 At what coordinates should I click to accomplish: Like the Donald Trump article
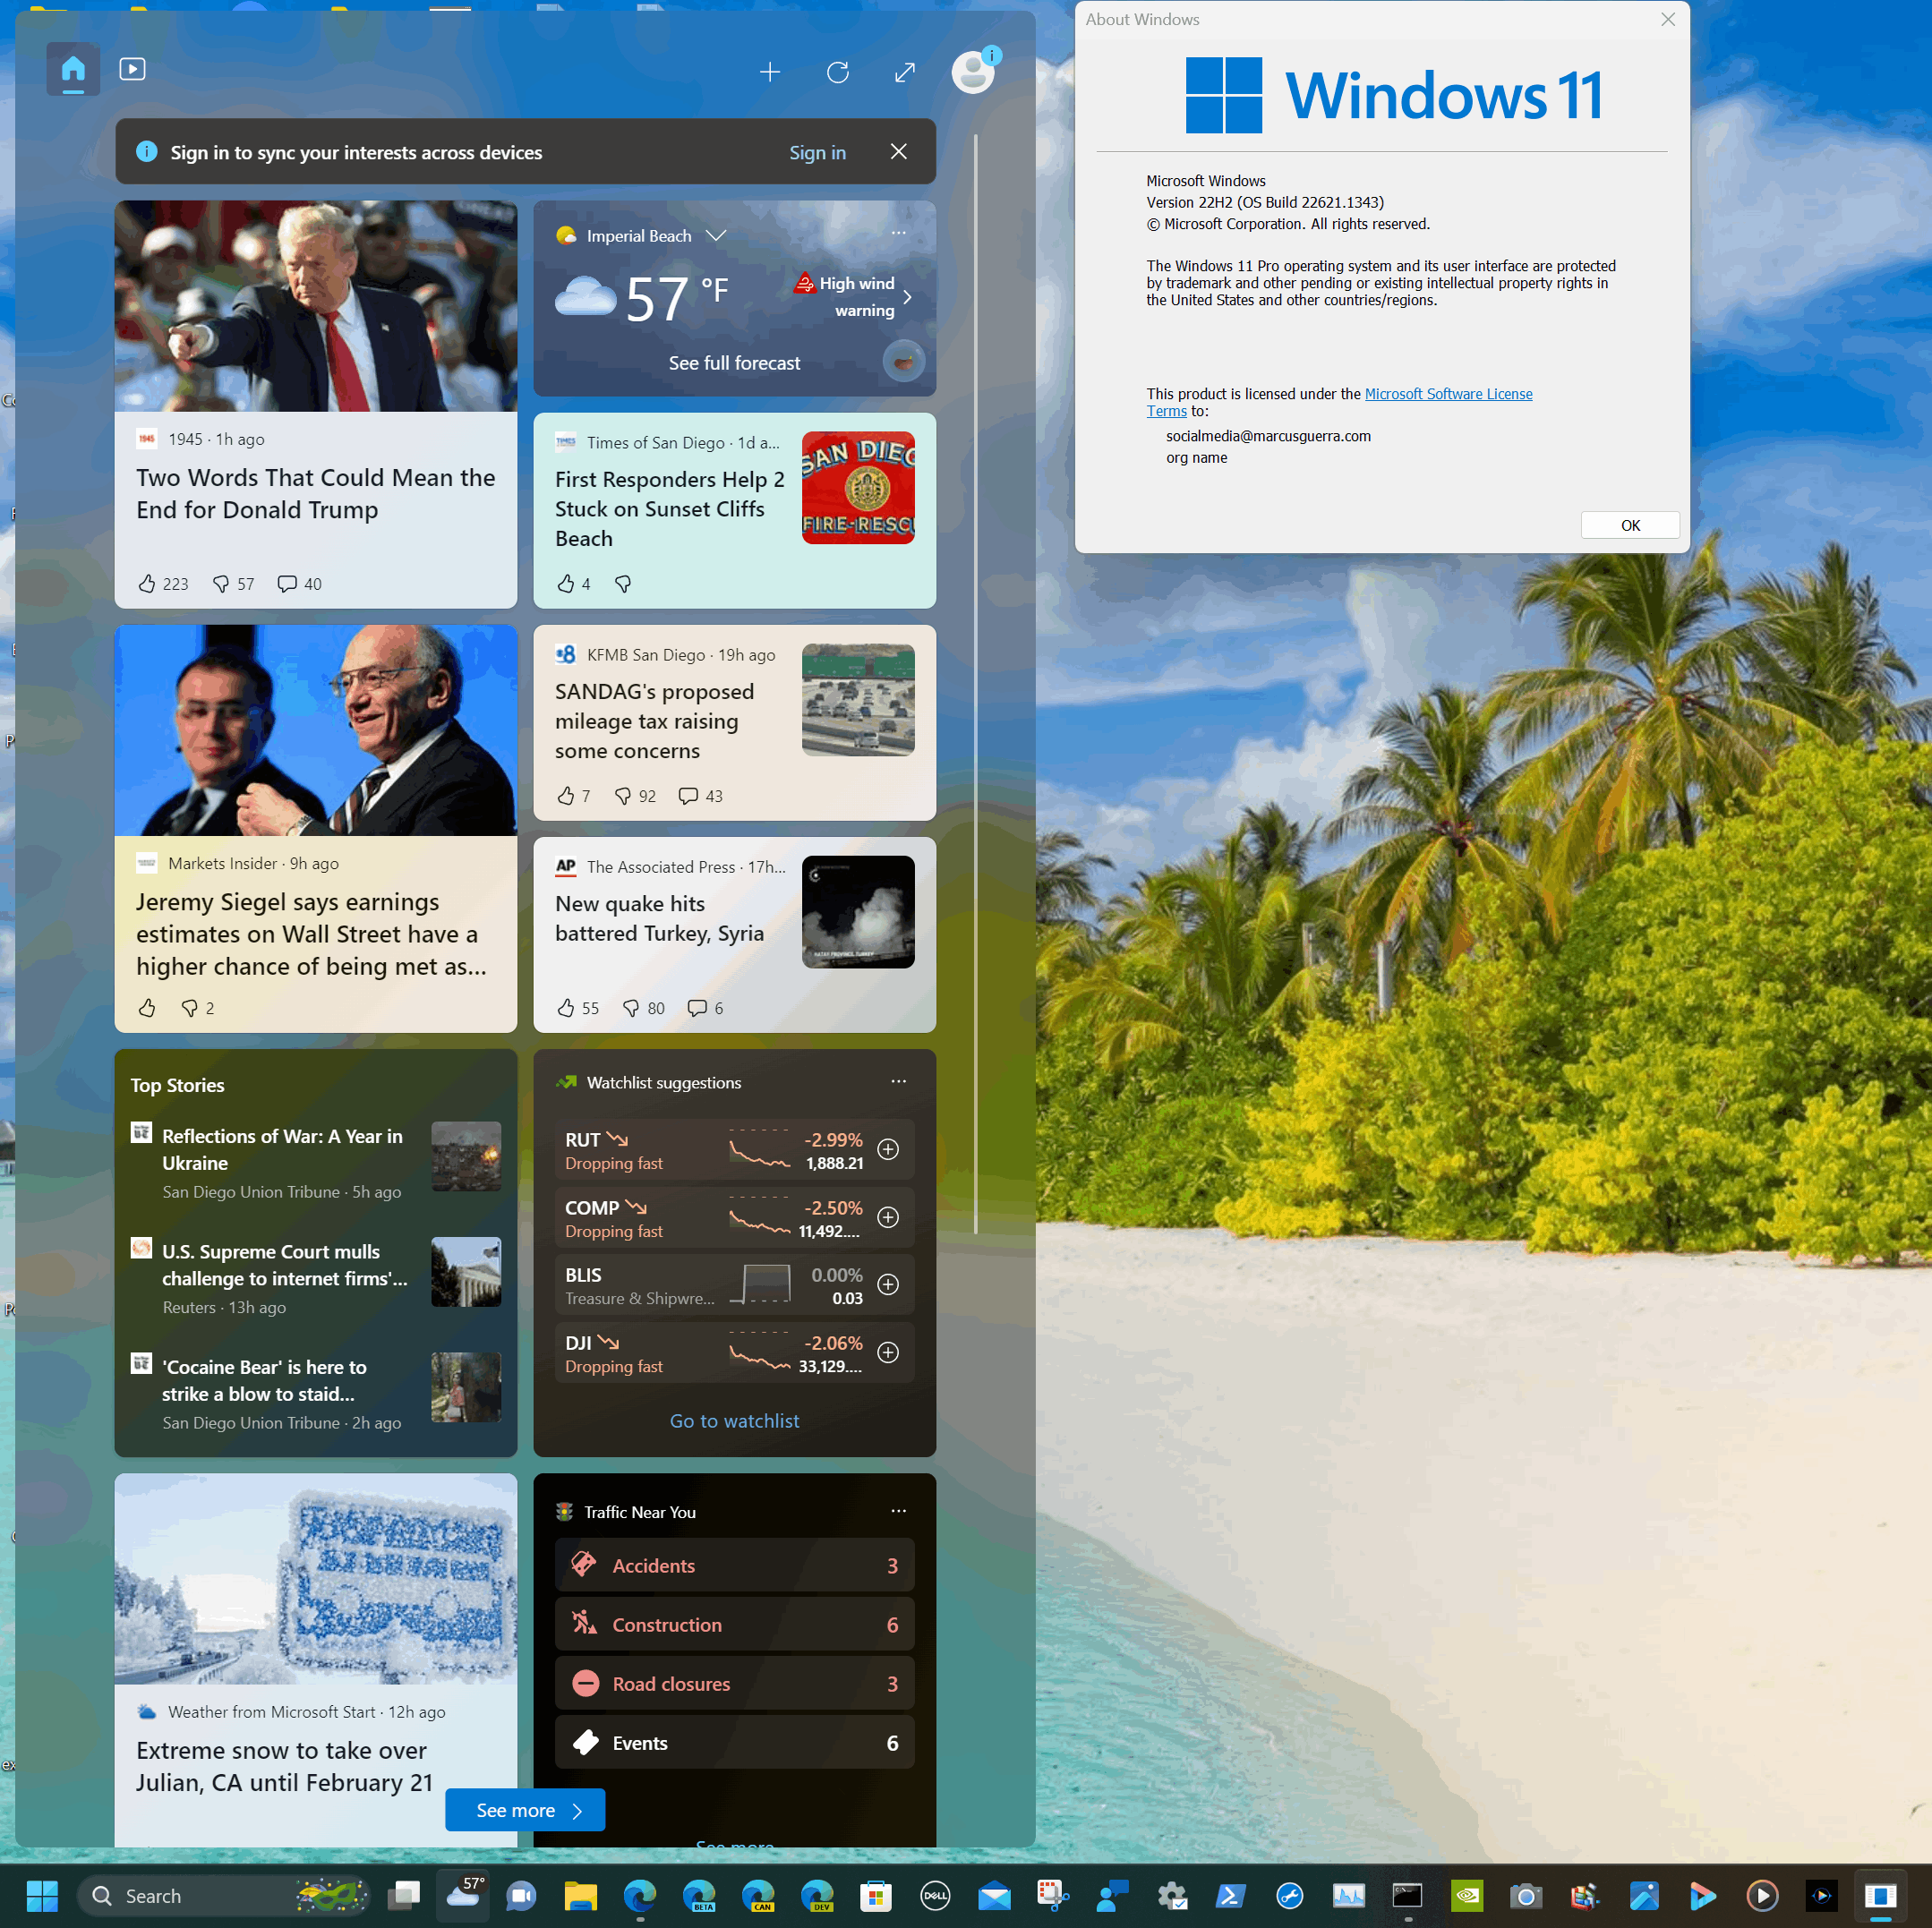147,583
